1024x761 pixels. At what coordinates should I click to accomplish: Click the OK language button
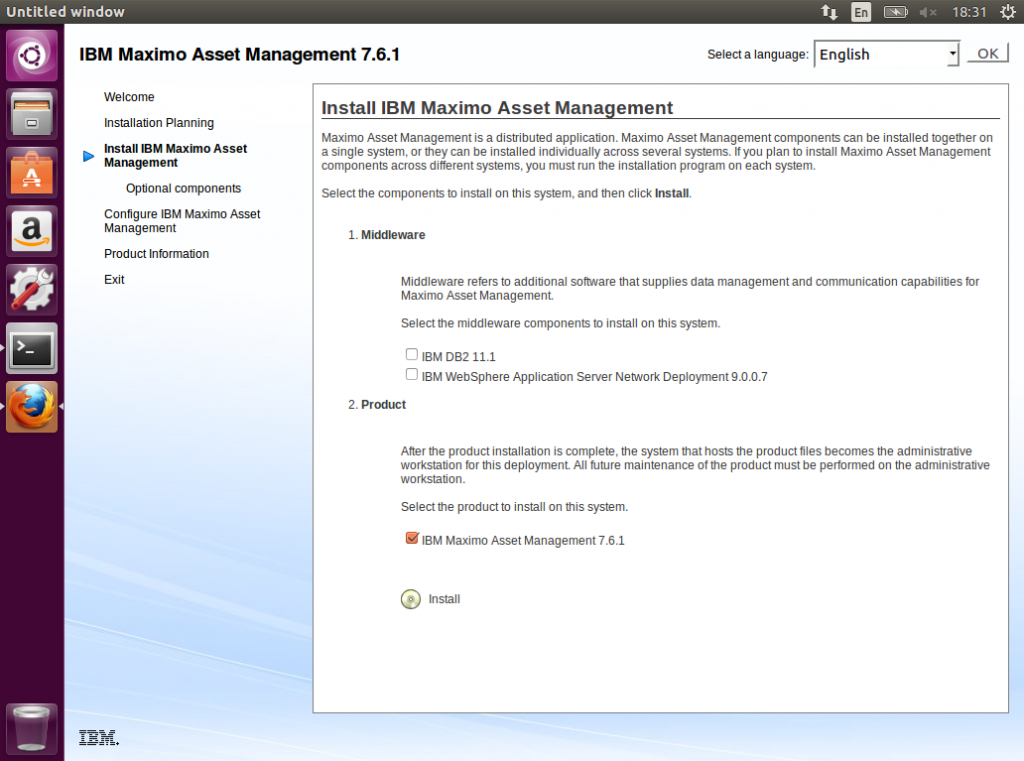[x=987, y=54]
